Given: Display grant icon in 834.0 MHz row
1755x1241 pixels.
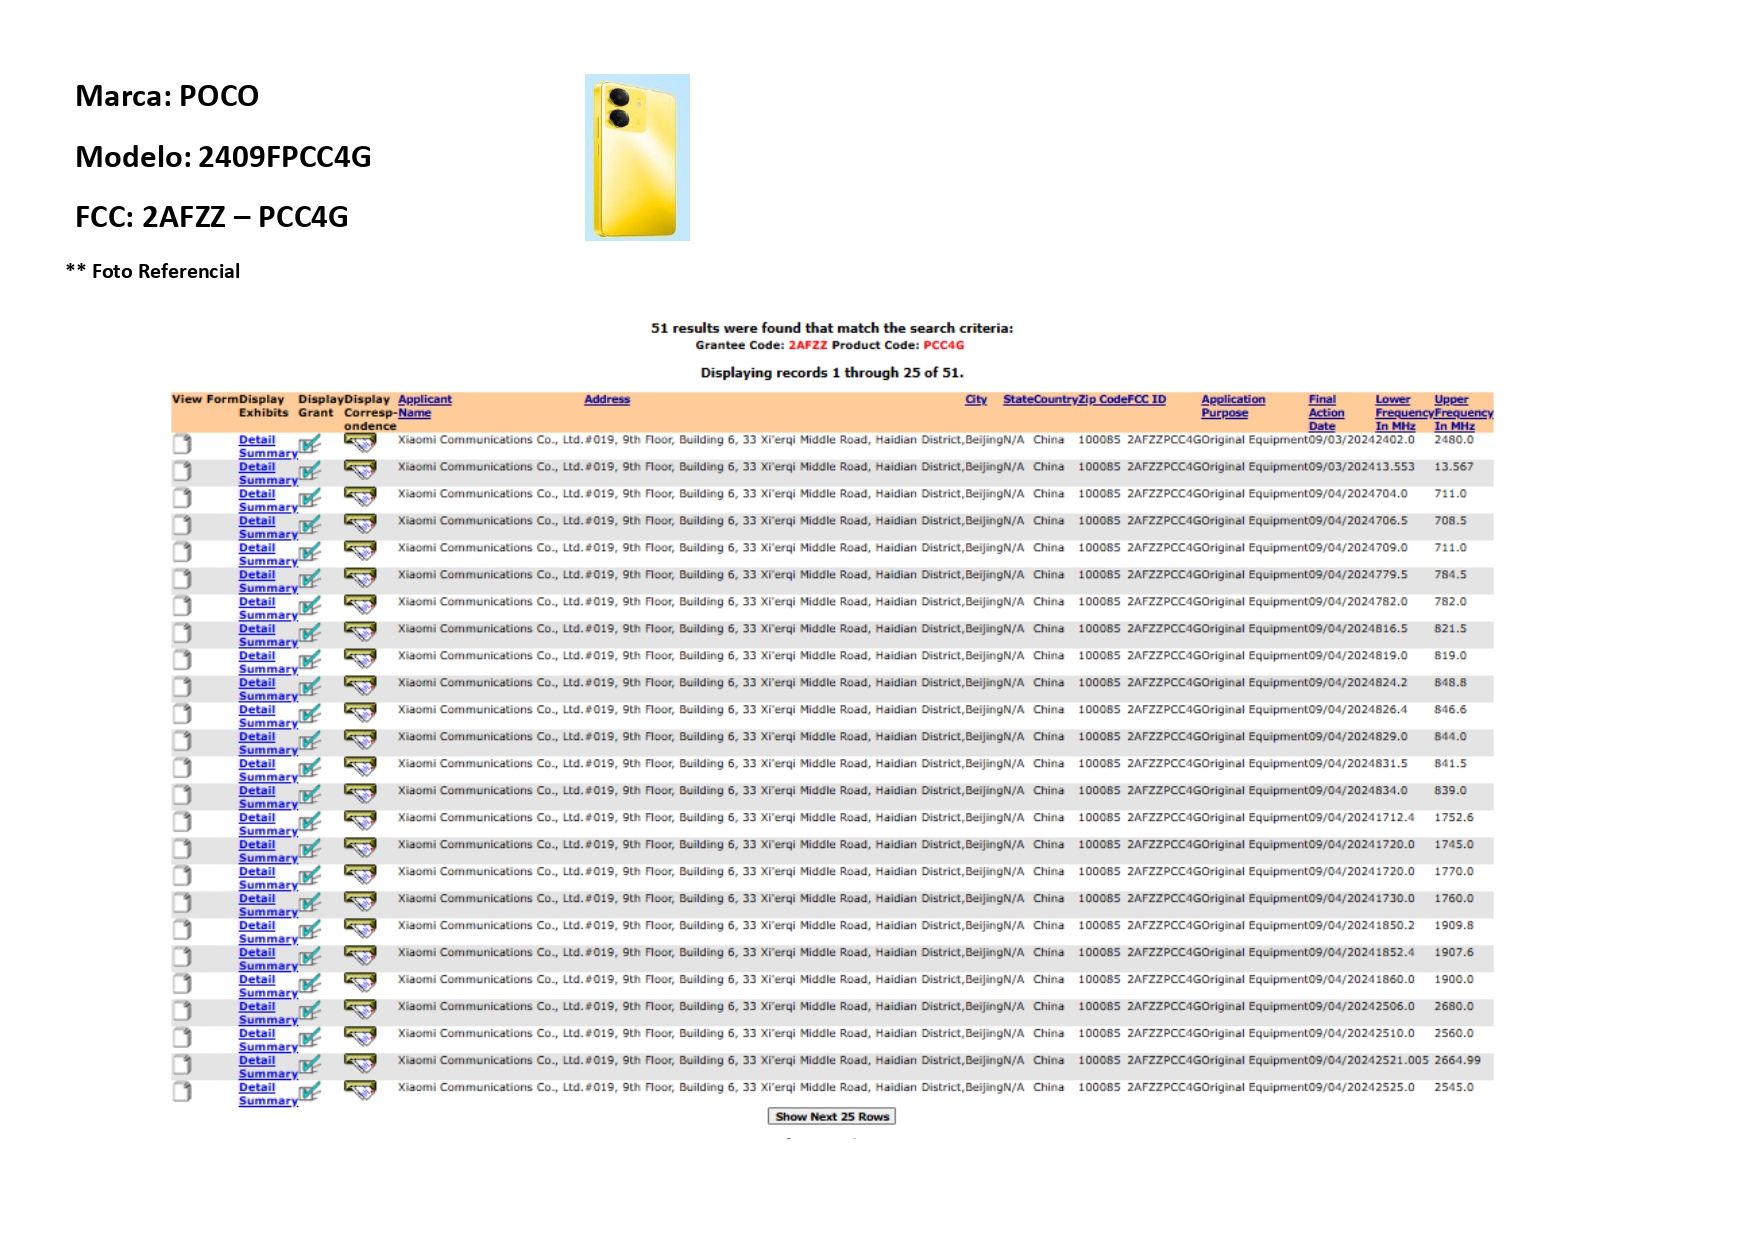Looking at the screenshot, I should (310, 795).
